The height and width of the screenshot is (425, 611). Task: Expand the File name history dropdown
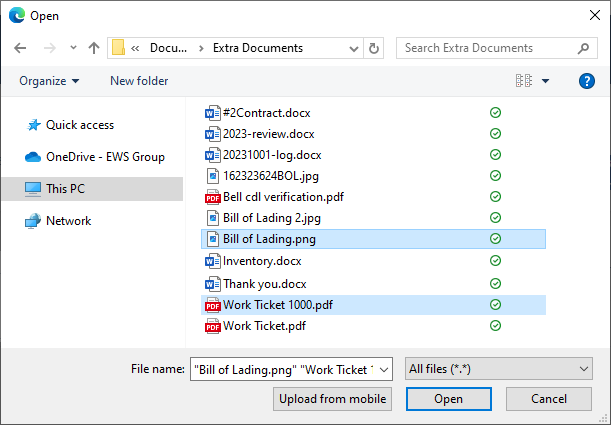coord(384,370)
